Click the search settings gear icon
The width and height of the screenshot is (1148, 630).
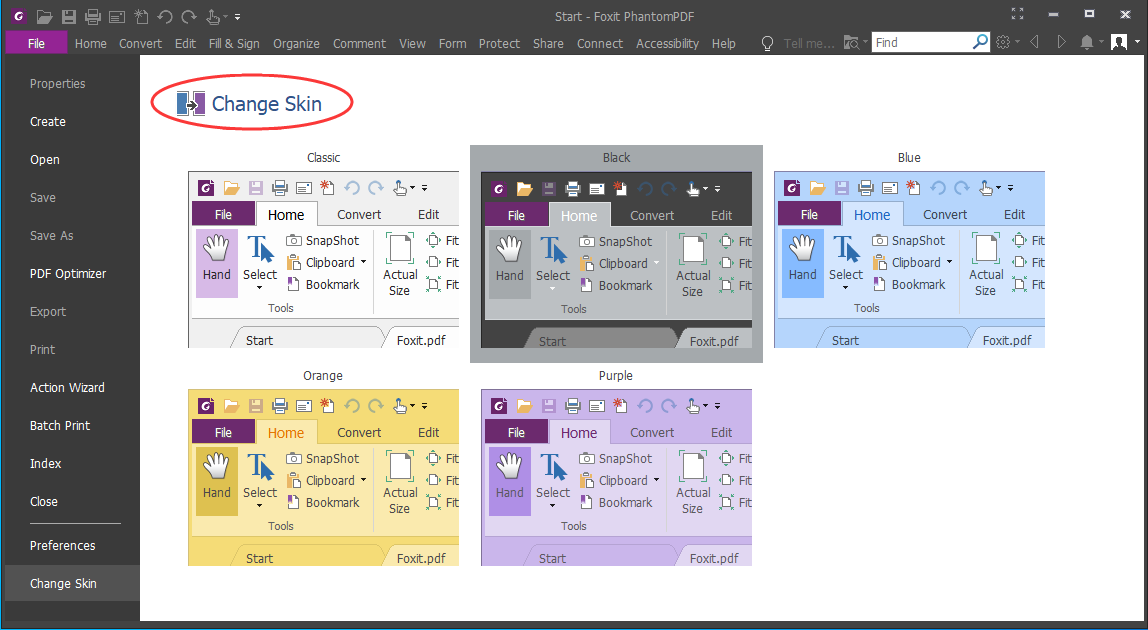[1003, 42]
